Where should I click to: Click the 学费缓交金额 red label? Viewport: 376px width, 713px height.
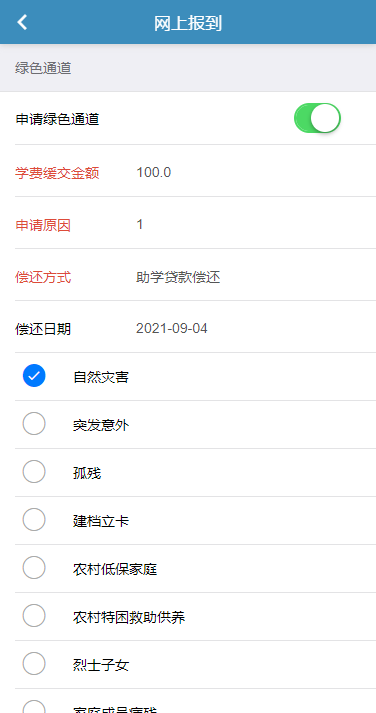(x=57, y=173)
